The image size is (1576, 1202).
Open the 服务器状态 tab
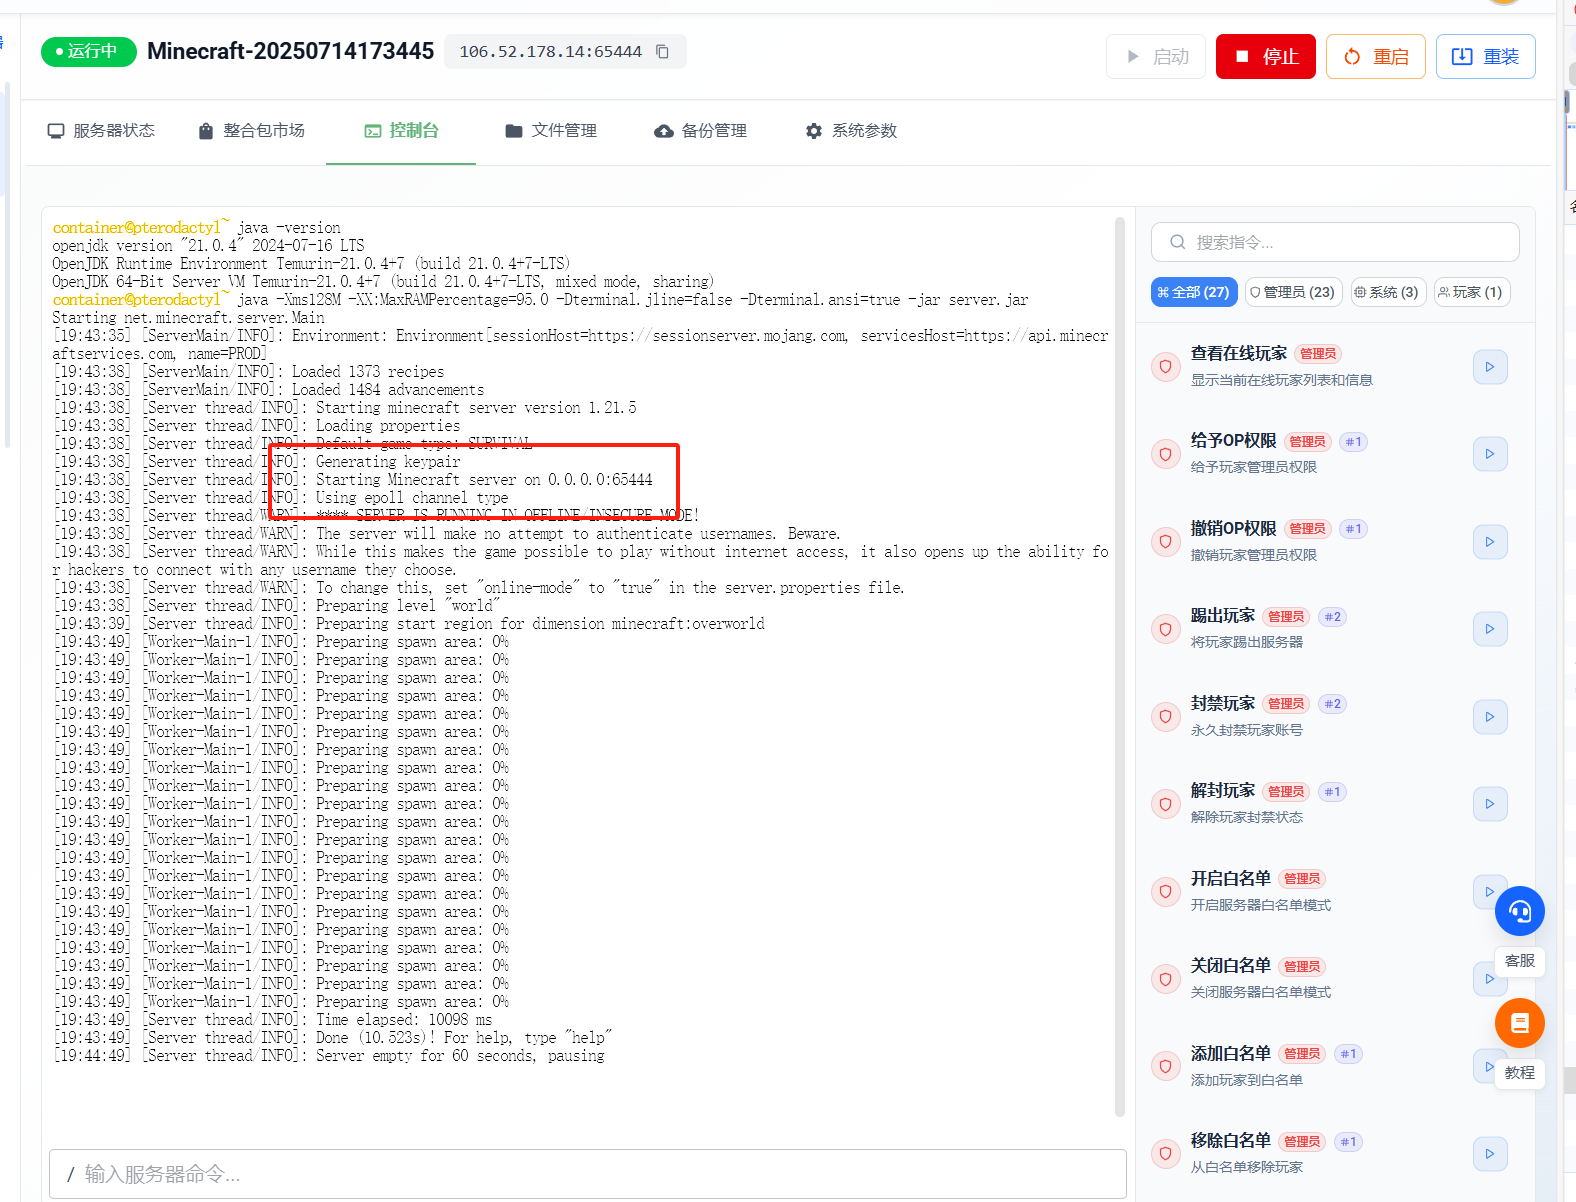pyautogui.click(x=101, y=131)
